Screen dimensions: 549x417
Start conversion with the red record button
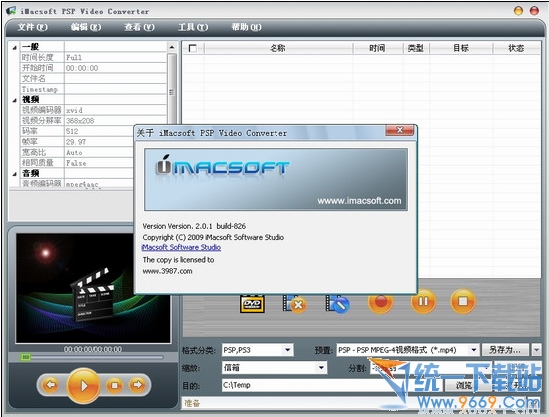coord(381,302)
